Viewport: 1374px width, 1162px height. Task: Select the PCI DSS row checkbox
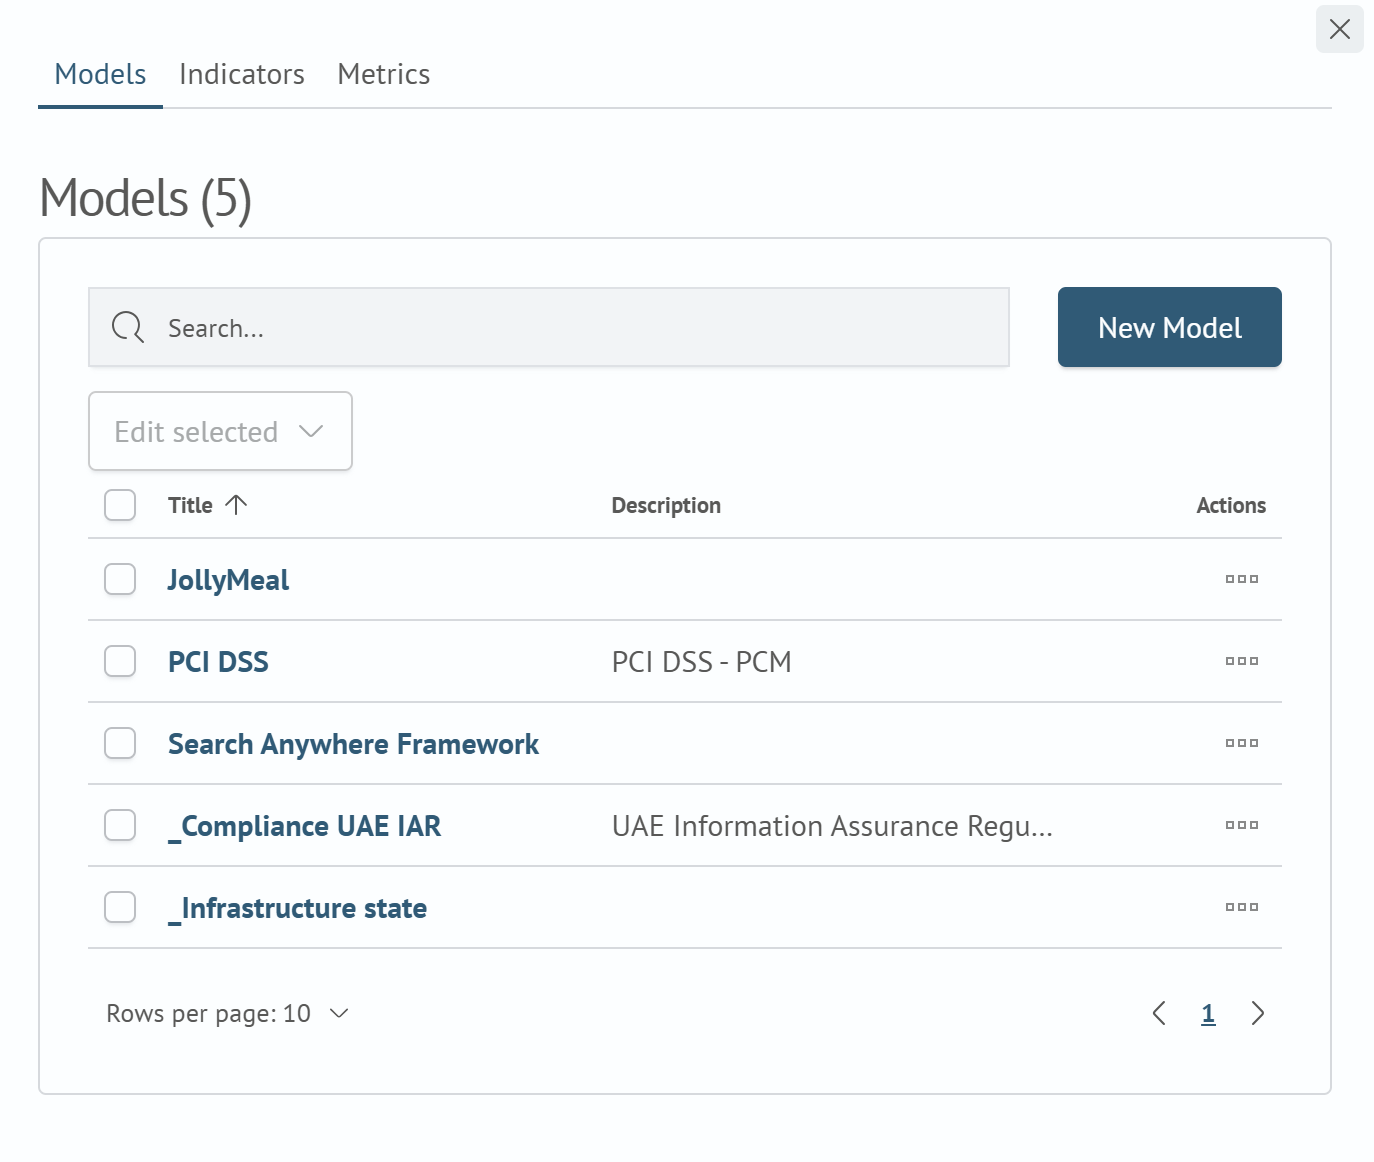click(120, 661)
